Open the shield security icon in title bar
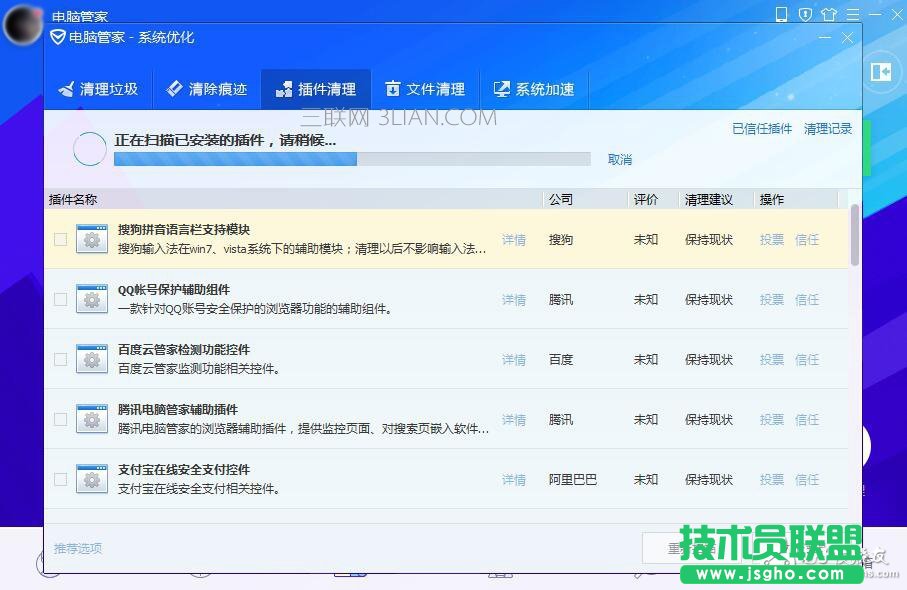The image size is (907, 590). point(805,14)
